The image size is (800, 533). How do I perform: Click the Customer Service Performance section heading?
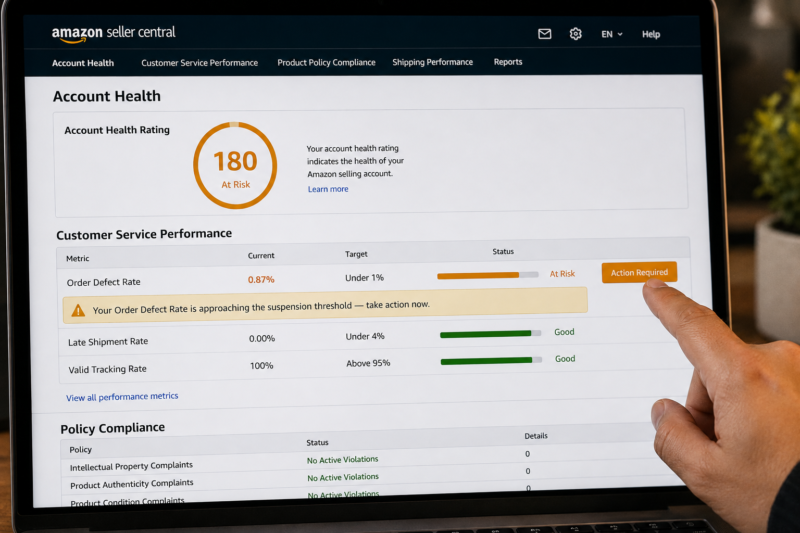pyautogui.click(x=144, y=234)
